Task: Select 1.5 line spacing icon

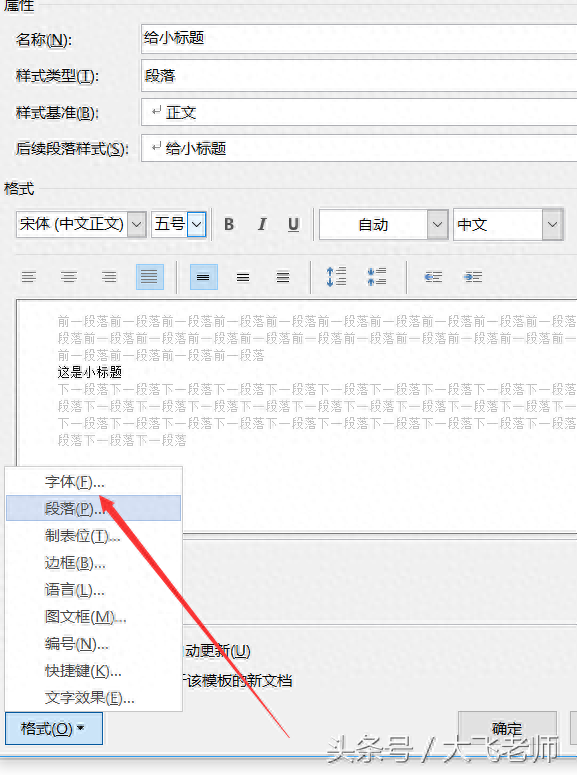Action: tap(243, 277)
